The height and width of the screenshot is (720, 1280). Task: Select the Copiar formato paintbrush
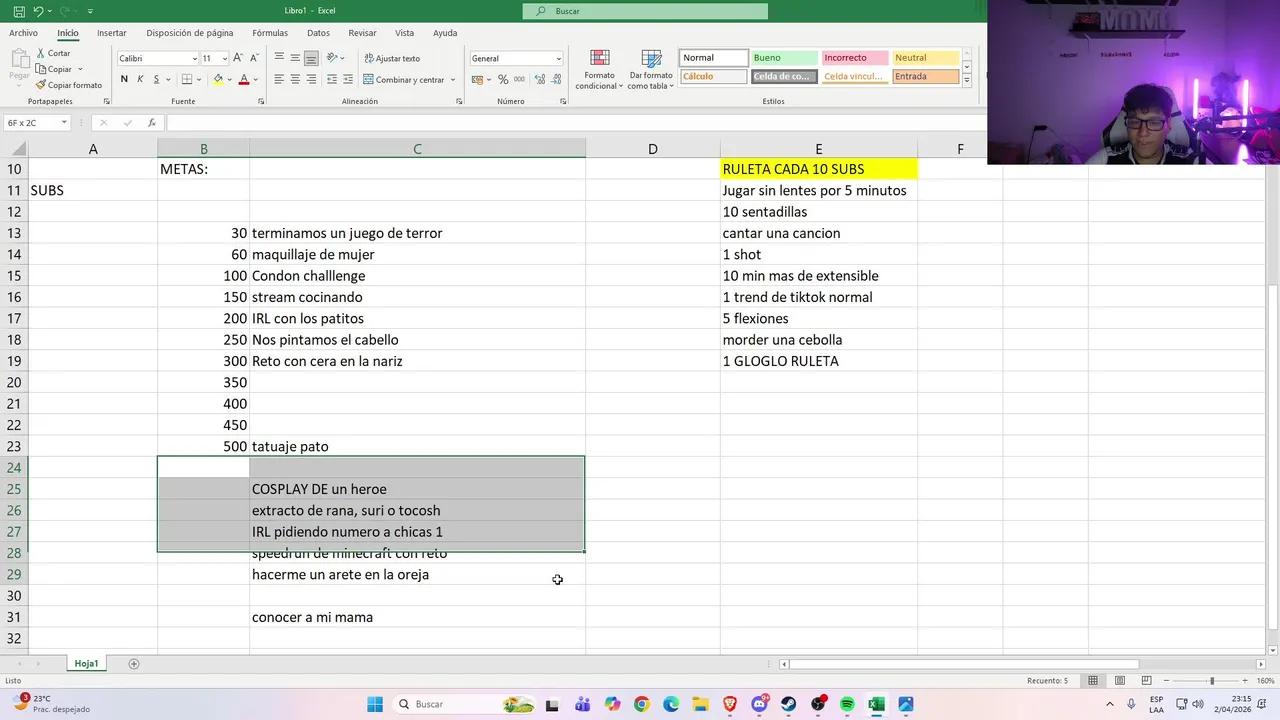tap(68, 85)
